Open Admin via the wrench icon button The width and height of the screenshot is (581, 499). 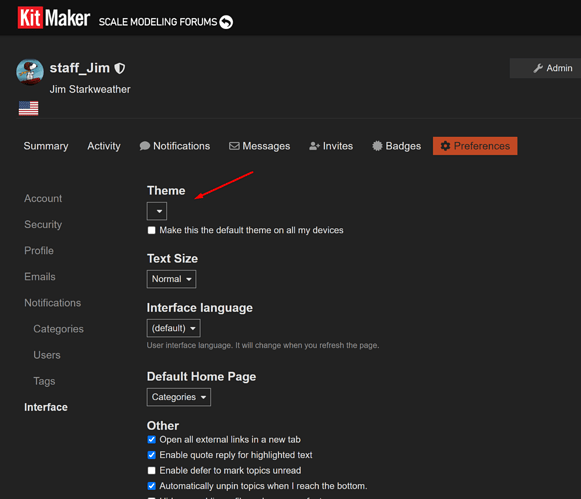[545, 68]
